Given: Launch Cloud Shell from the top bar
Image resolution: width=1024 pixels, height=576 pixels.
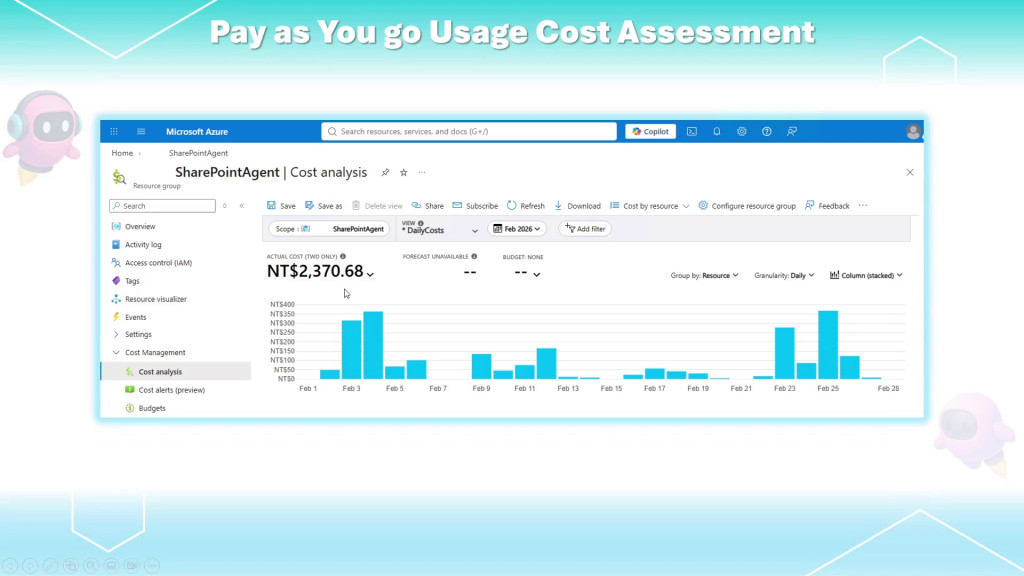Looking at the screenshot, I should [692, 131].
